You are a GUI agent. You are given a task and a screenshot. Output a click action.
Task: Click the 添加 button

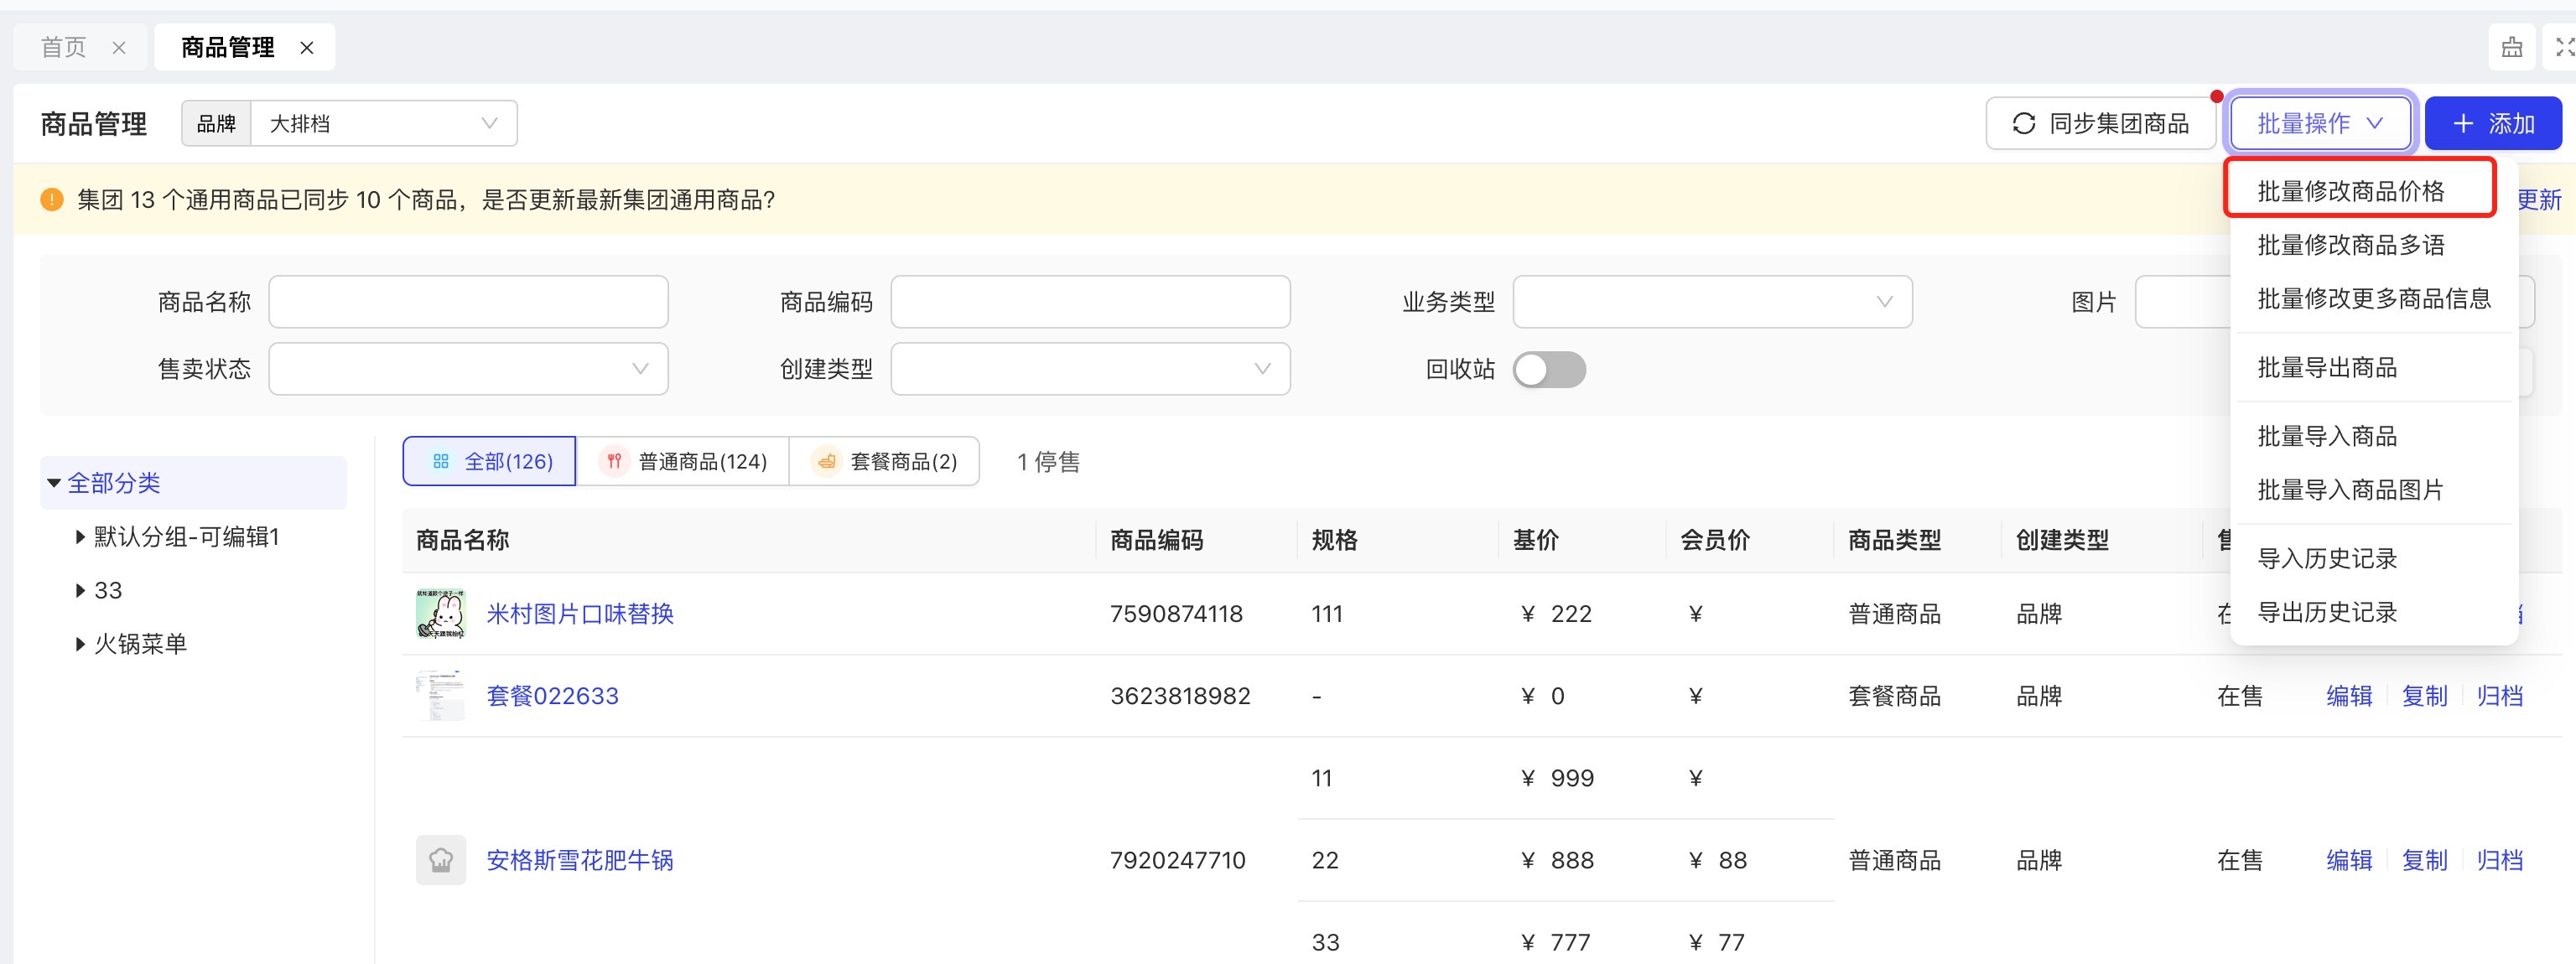click(x=2493, y=124)
